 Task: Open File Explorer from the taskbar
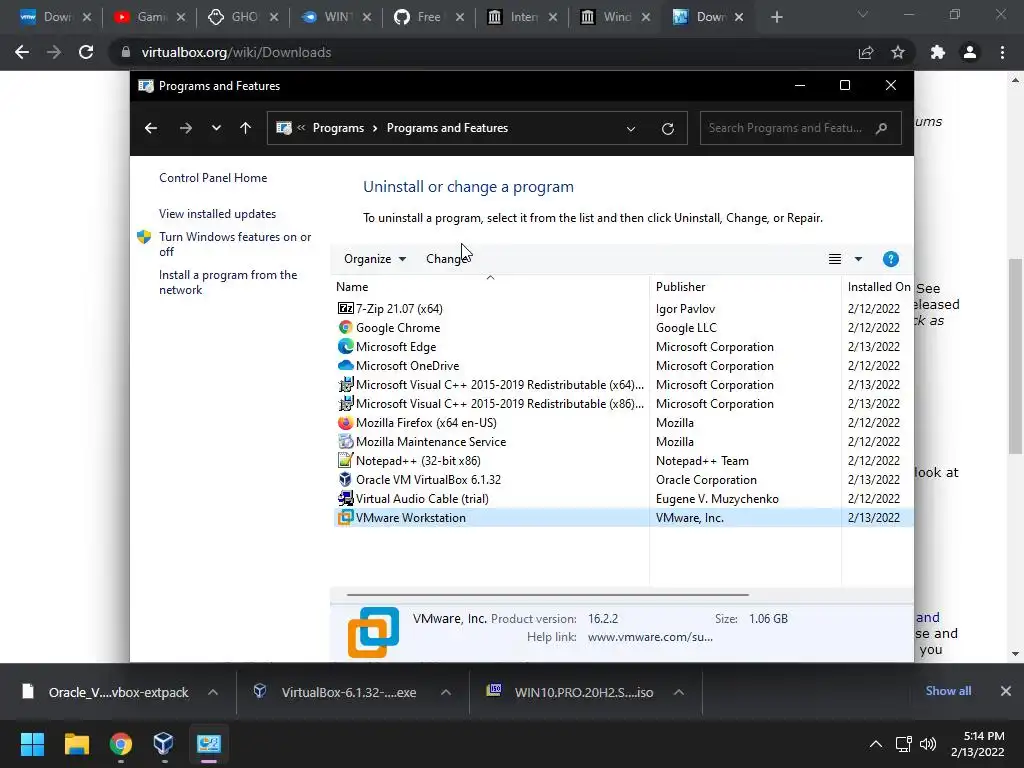[76, 744]
